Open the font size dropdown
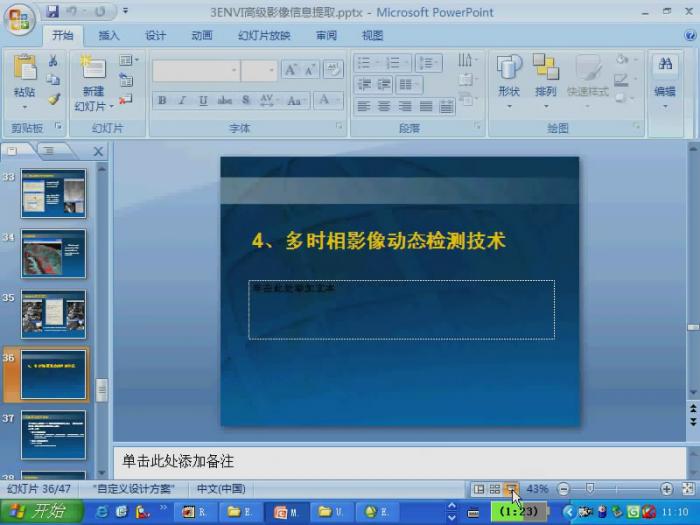 (258, 70)
